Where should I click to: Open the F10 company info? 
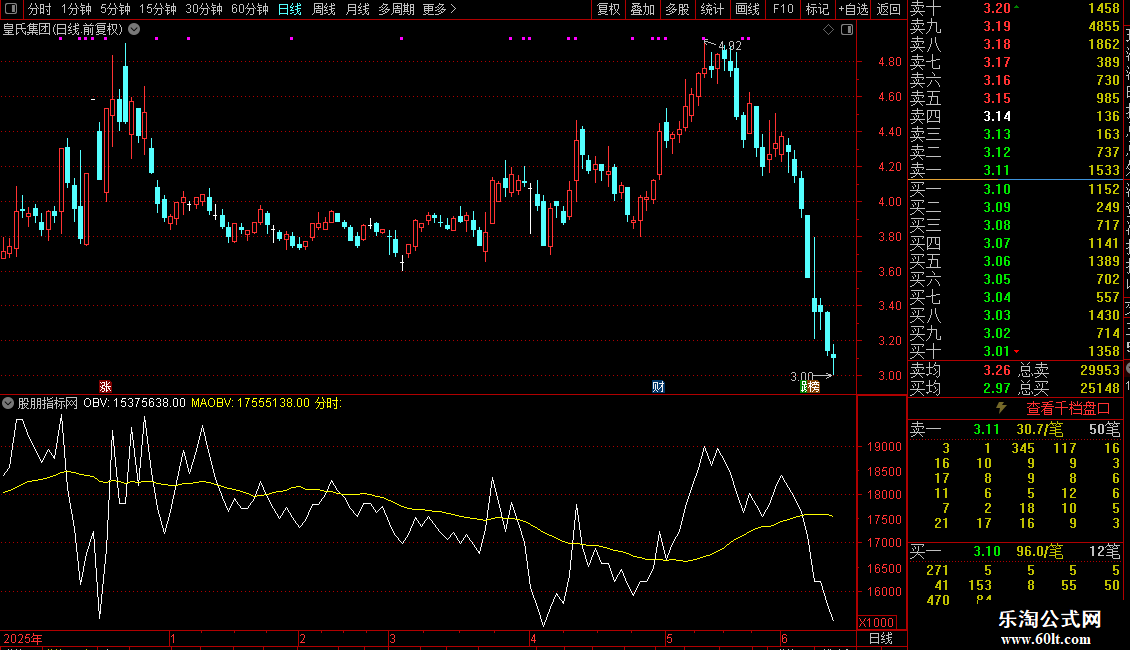coord(783,9)
